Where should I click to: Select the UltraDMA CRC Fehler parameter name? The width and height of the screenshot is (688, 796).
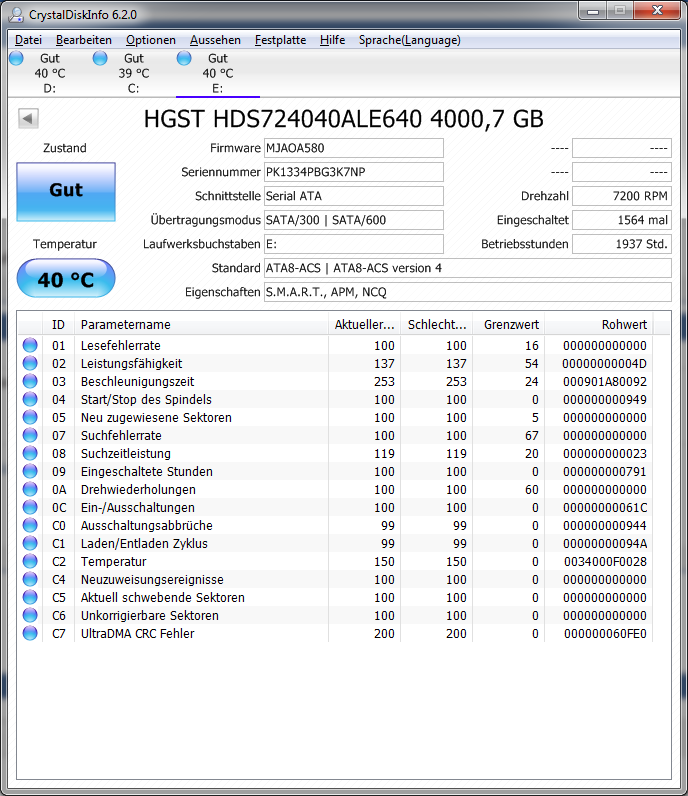tap(138, 634)
